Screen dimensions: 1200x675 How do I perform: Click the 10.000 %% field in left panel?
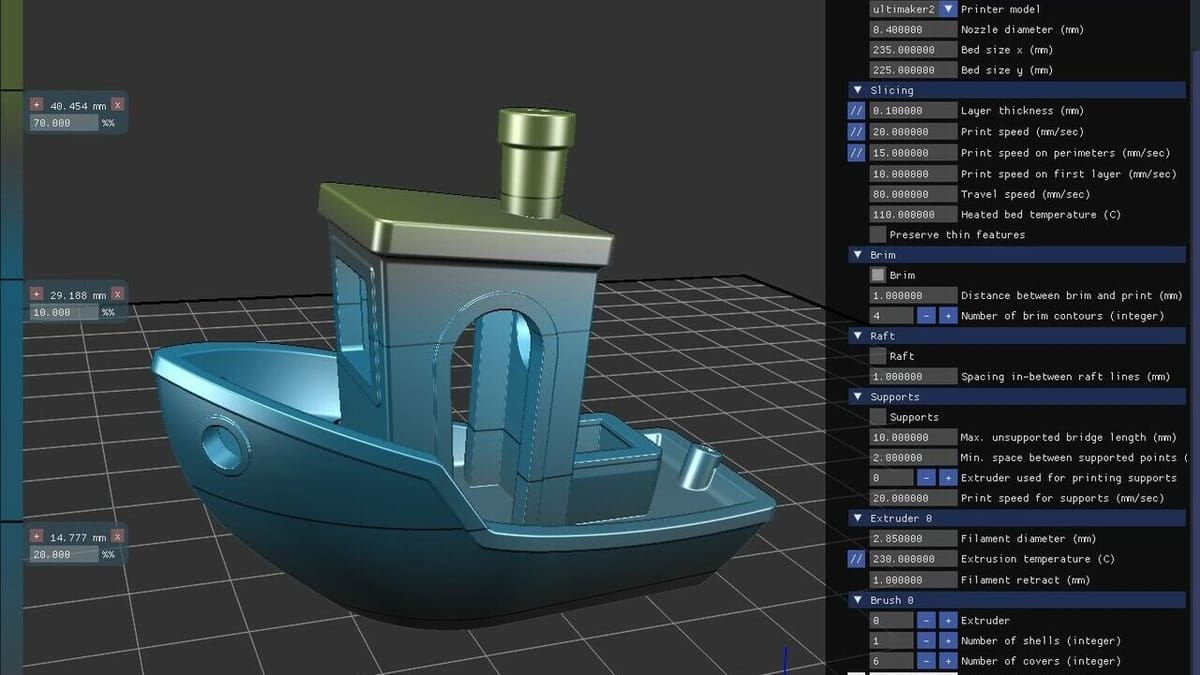point(64,312)
